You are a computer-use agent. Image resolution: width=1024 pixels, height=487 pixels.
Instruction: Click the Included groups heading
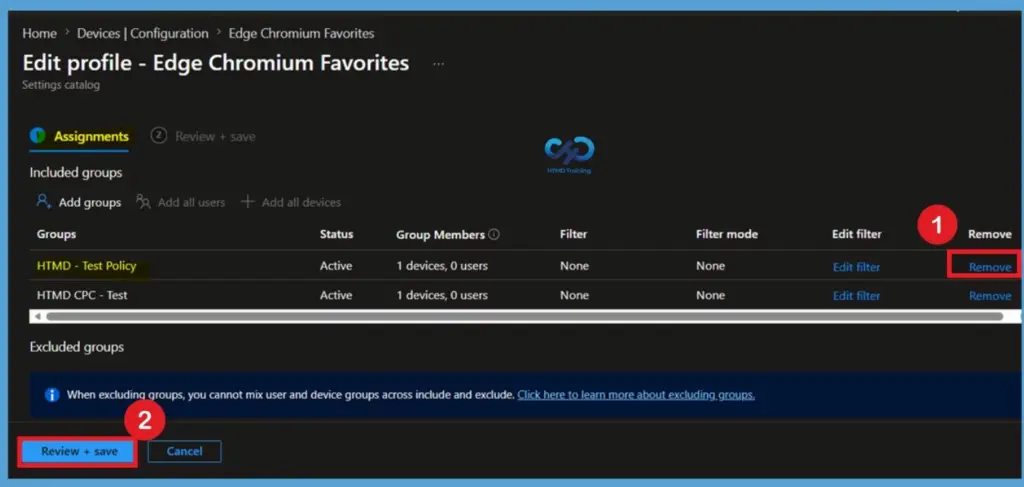tap(76, 173)
